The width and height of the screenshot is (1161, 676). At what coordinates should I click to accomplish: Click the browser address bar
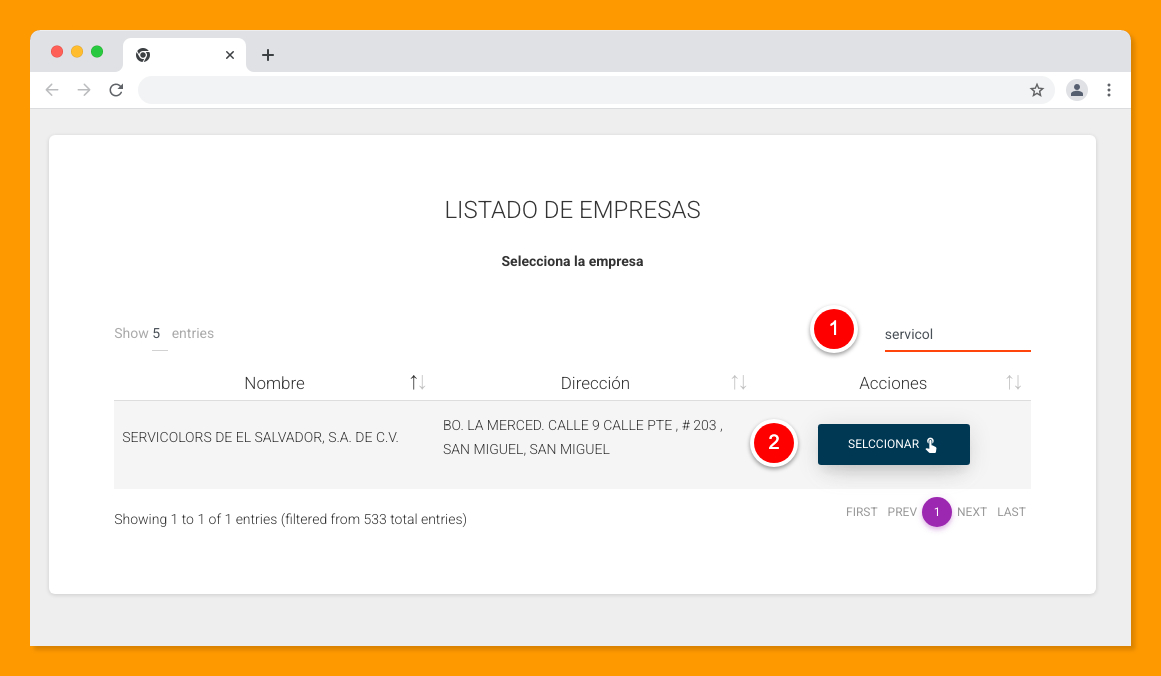click(x=580, y=90)
